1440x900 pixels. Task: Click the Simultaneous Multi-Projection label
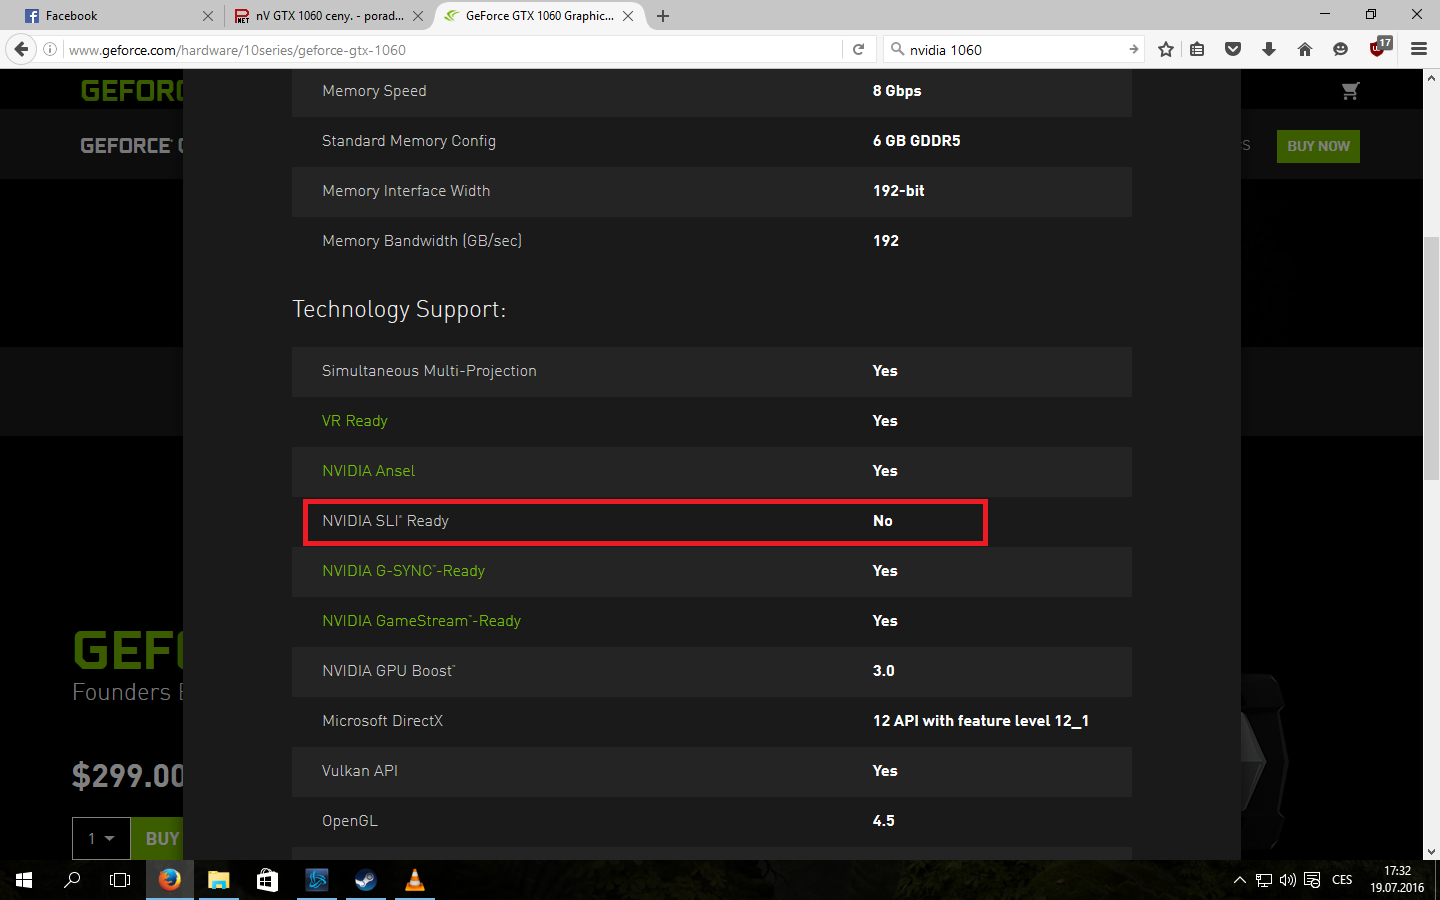[x=429, y=371]
